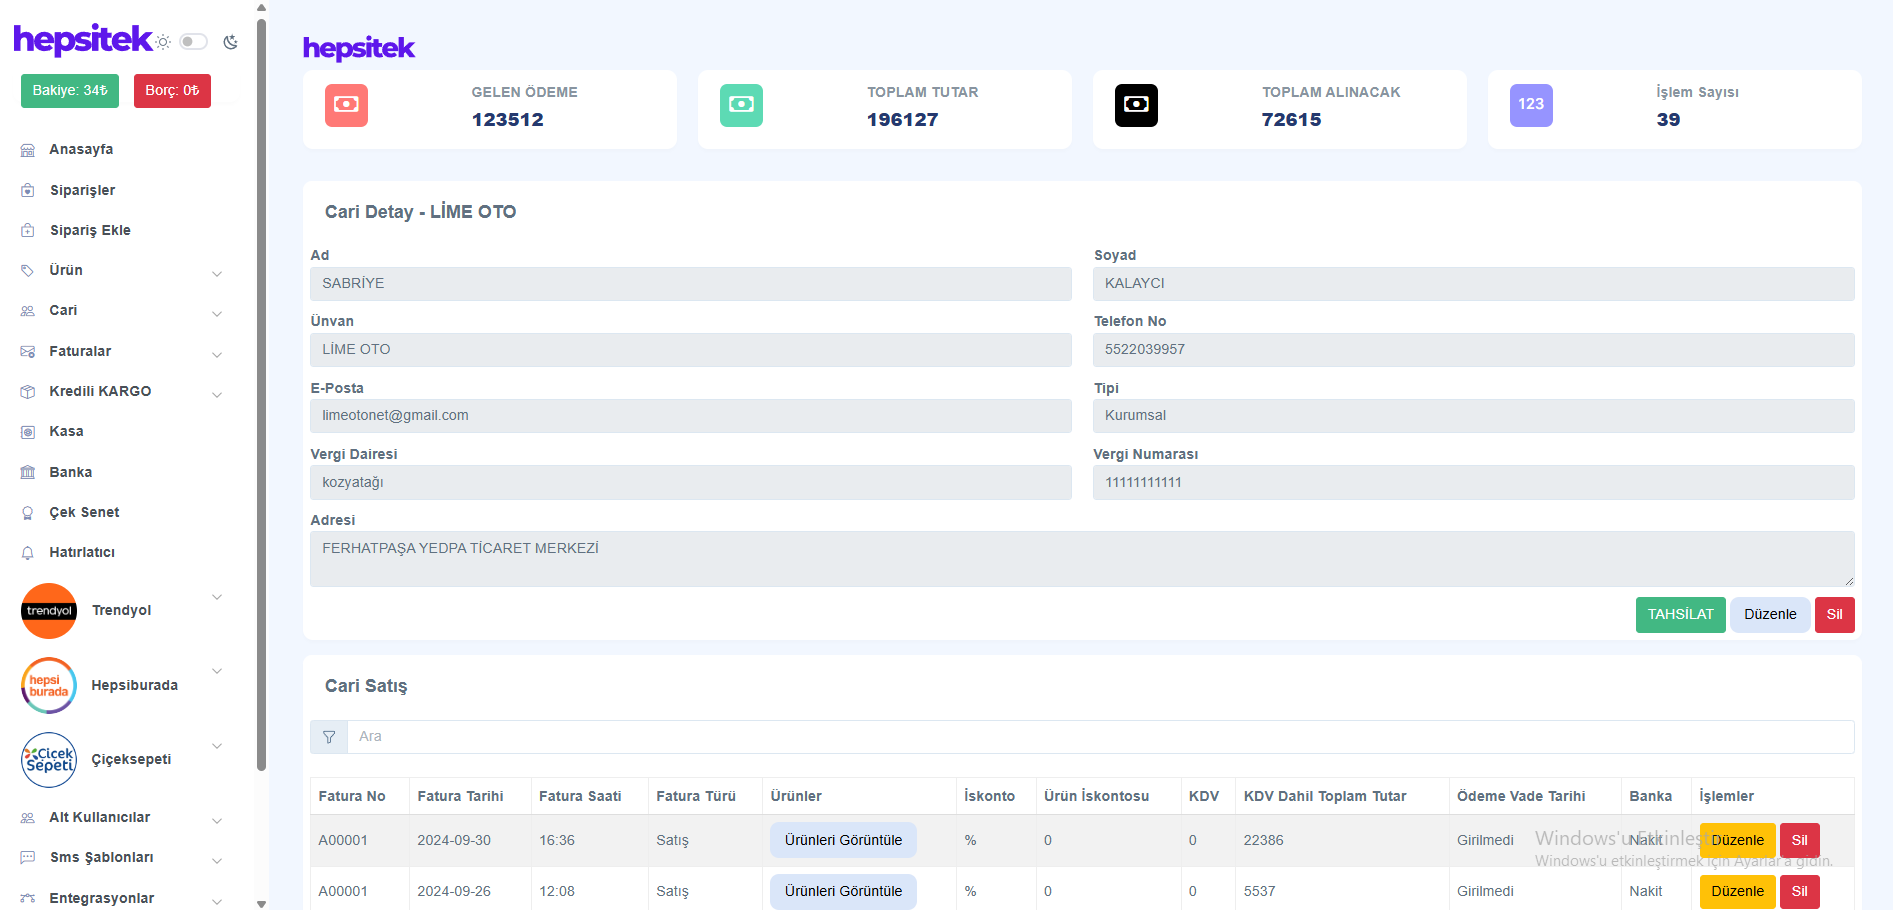
Task: Click the green Bakiye balance badge
Action: [70, 91]
